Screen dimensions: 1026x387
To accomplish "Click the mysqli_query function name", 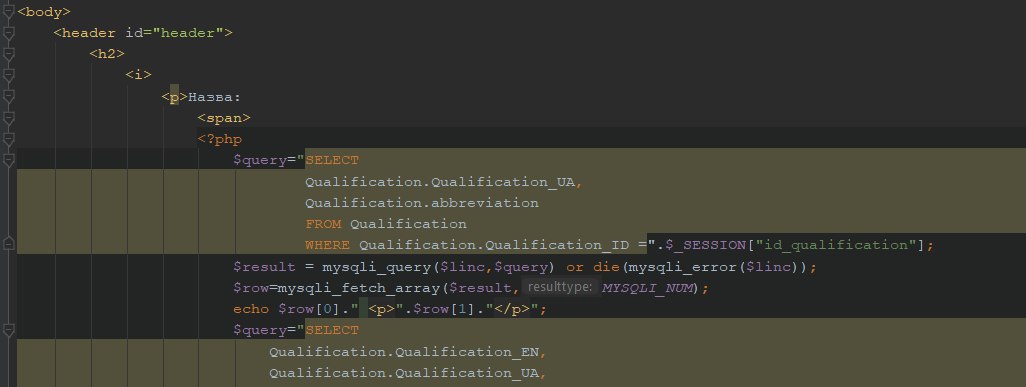I will (372, 267).
